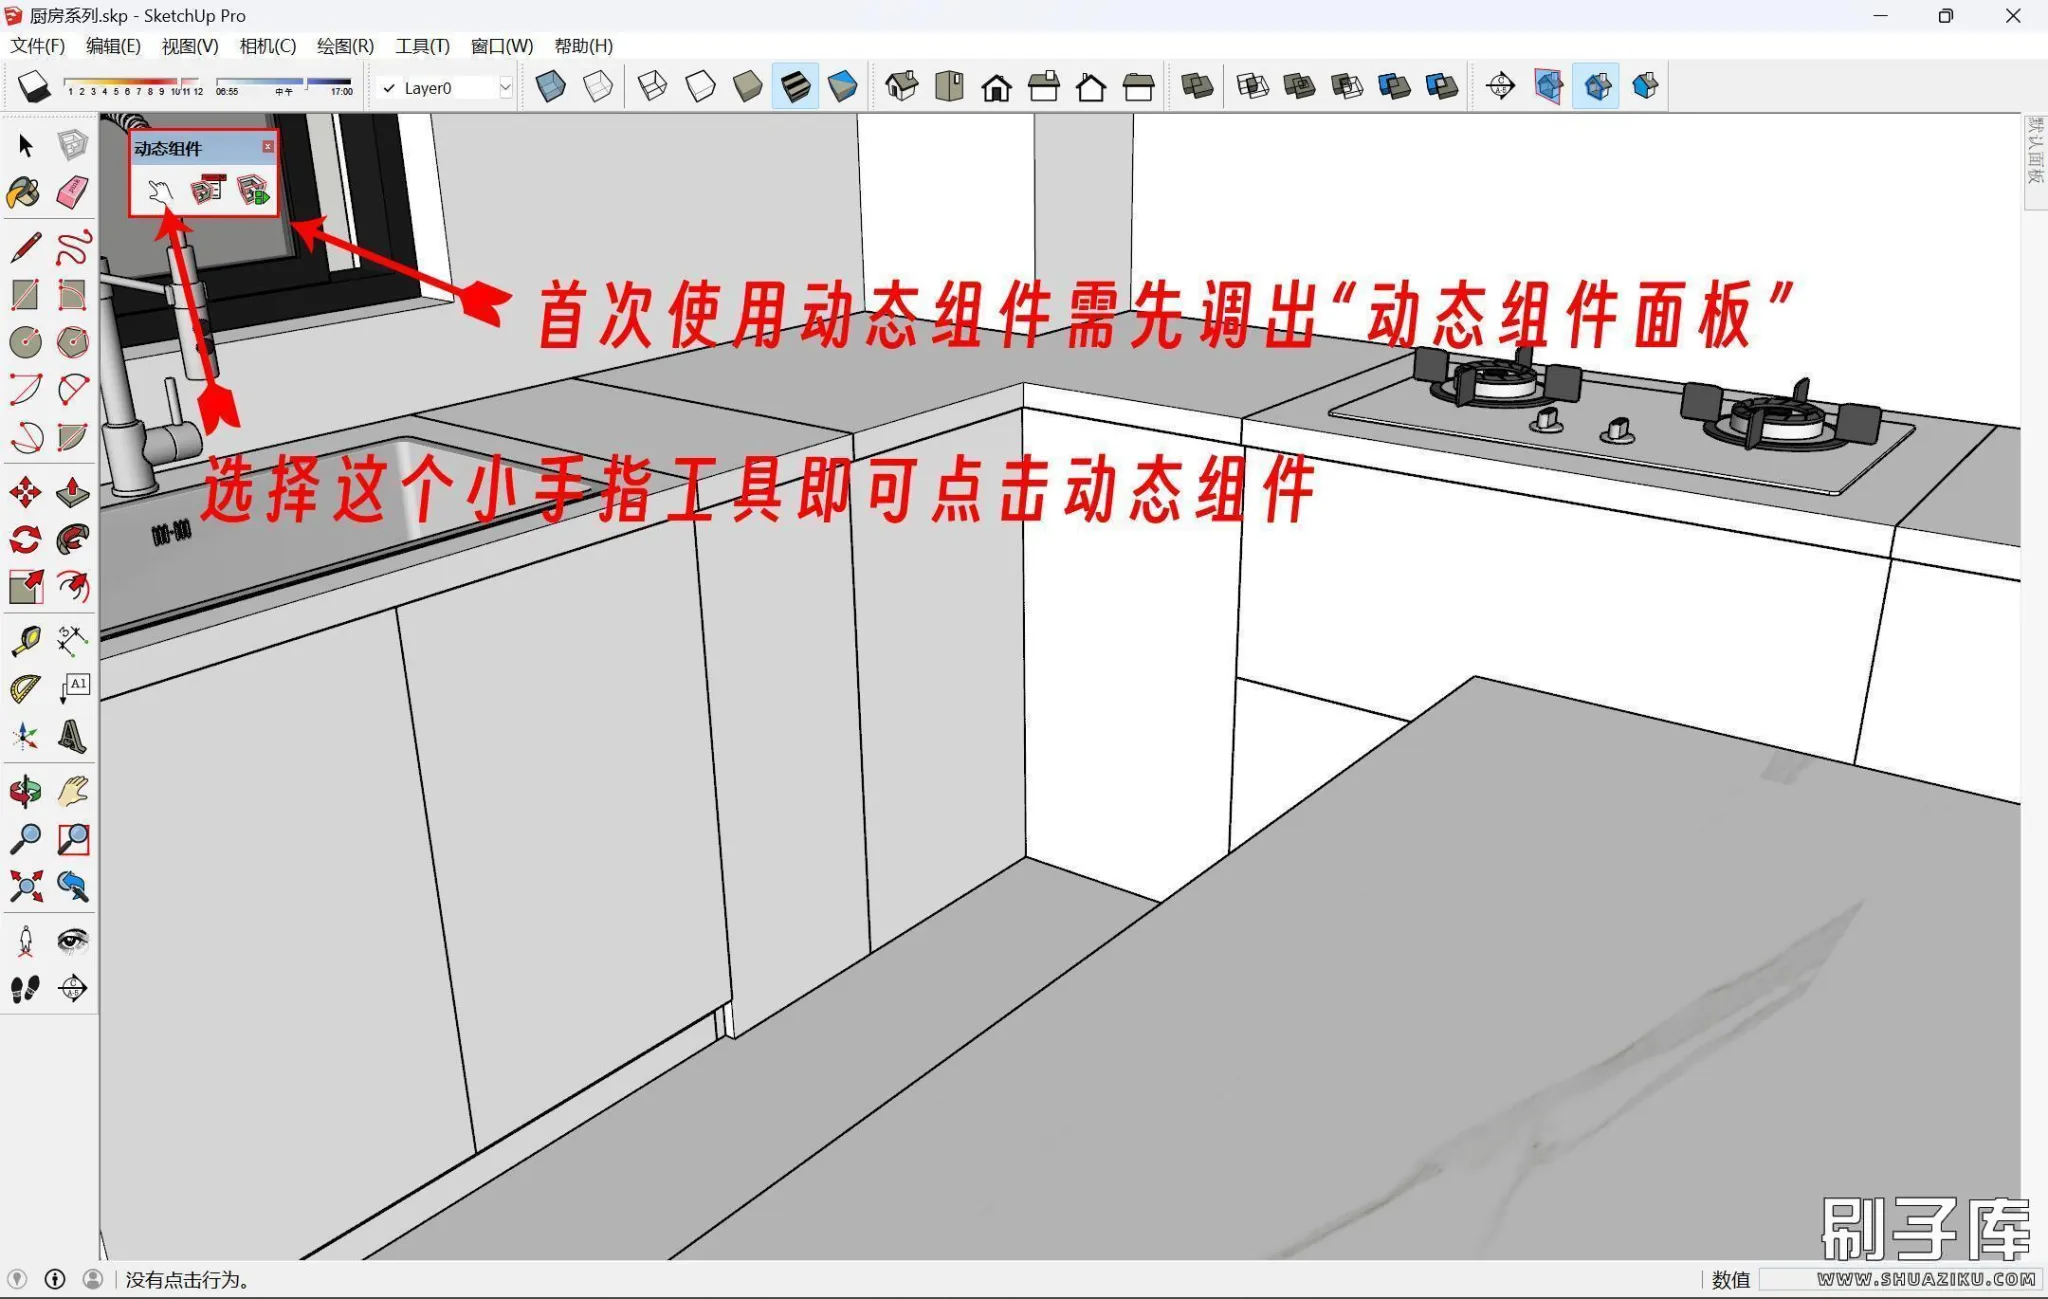Open Component Options in 动态组件 panel
2048x1299 pixels.
207,190
